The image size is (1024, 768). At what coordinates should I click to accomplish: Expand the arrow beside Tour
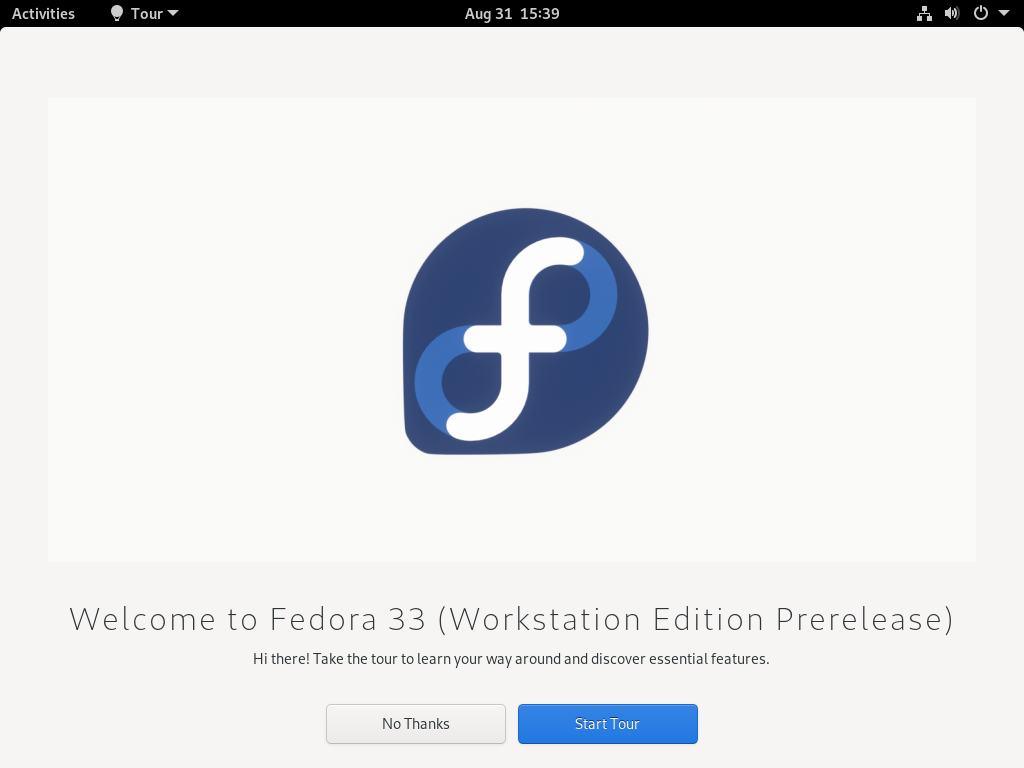[173, 14]
